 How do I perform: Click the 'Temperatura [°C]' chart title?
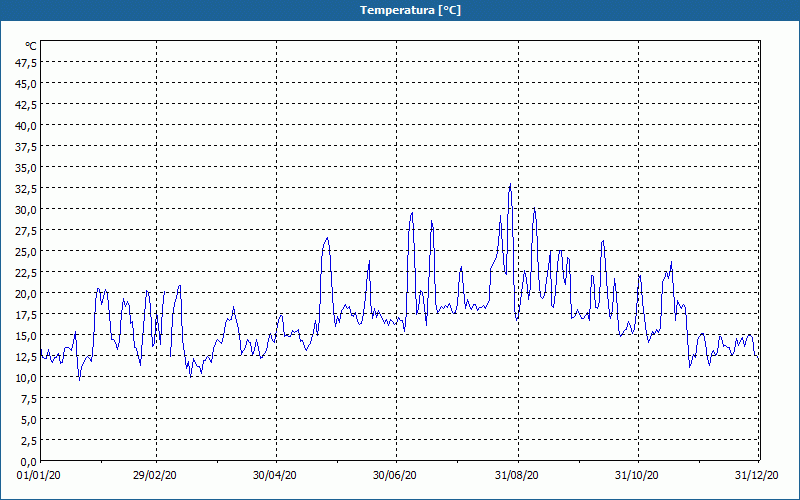pyautogui.click(x=410, y=10)
